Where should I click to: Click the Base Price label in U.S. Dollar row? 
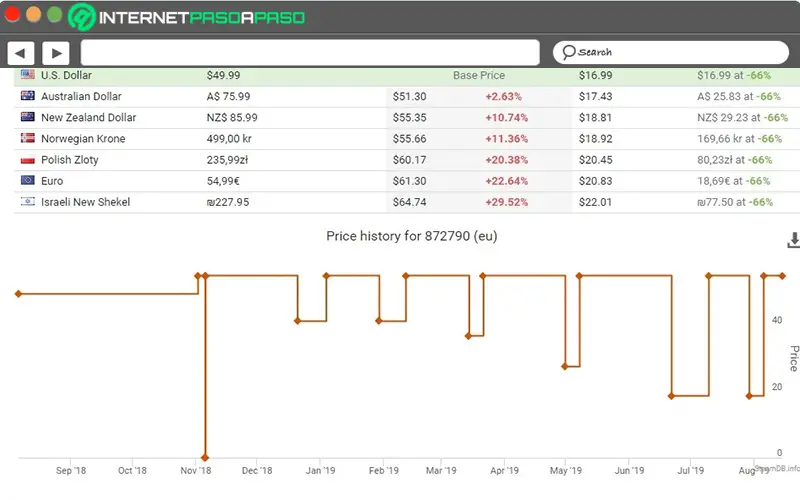point(479,75)
